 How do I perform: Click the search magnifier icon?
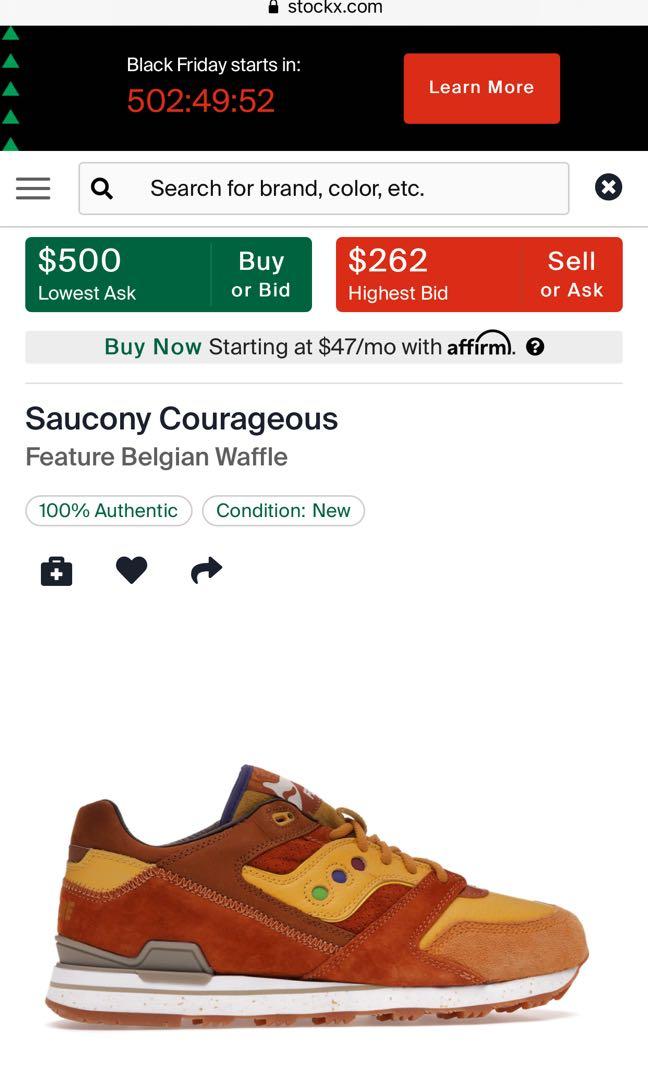click(101, 187)
